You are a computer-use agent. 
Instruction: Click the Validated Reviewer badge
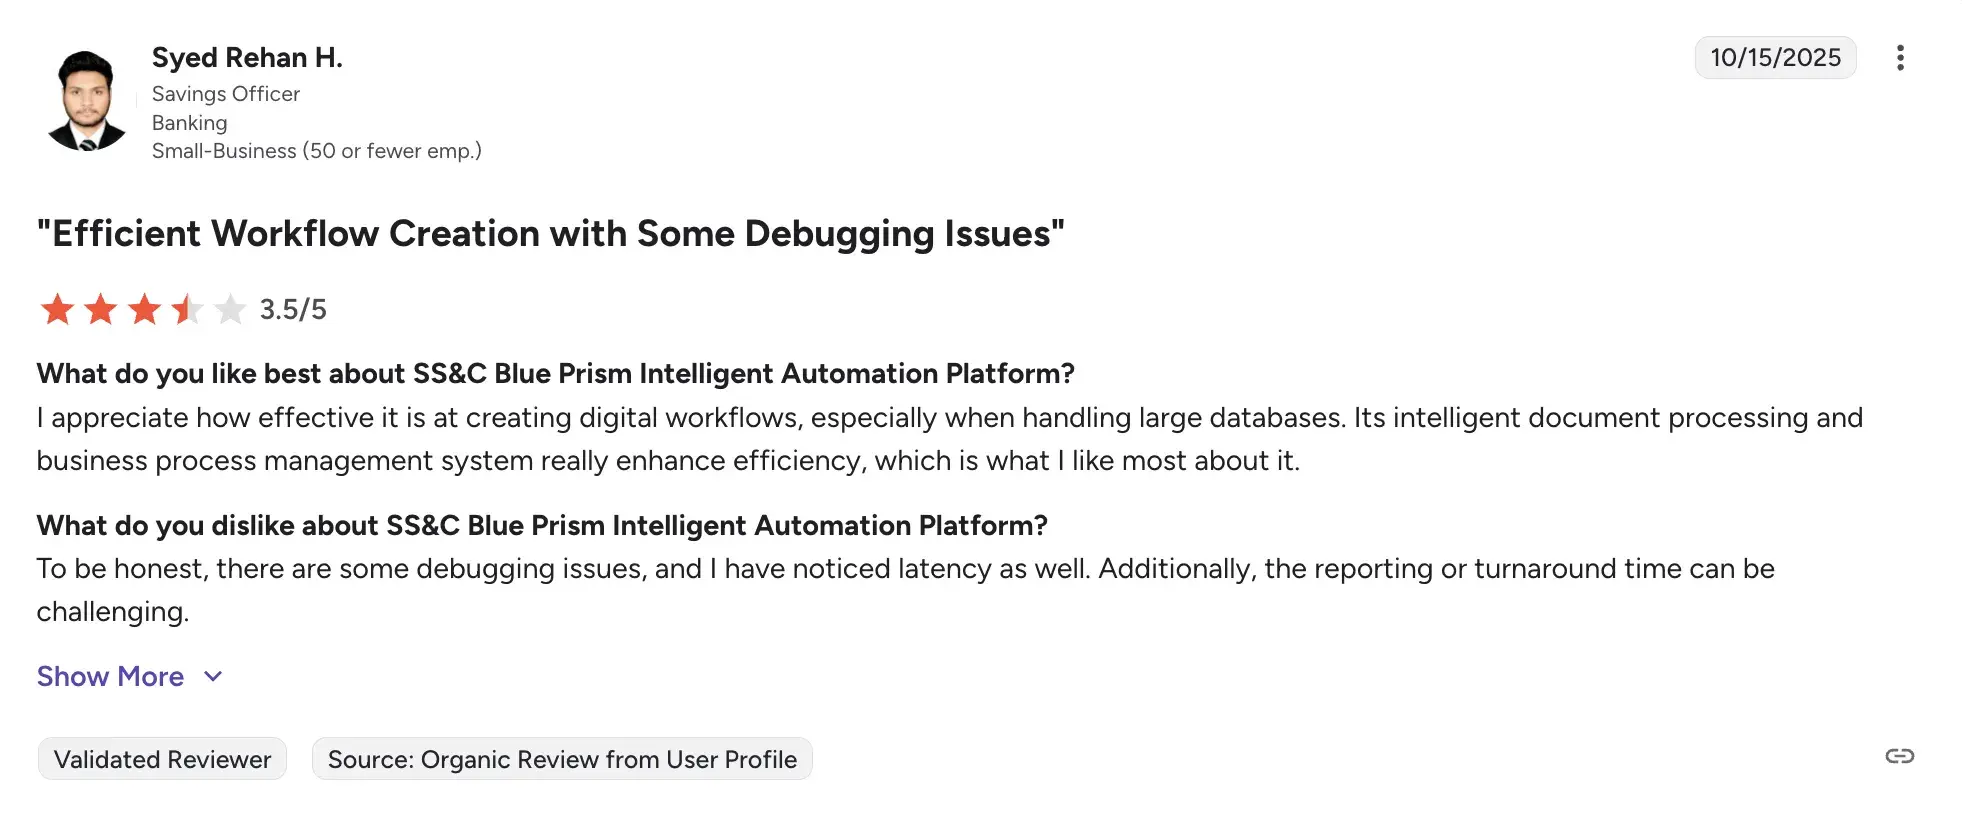pos(162,760)
